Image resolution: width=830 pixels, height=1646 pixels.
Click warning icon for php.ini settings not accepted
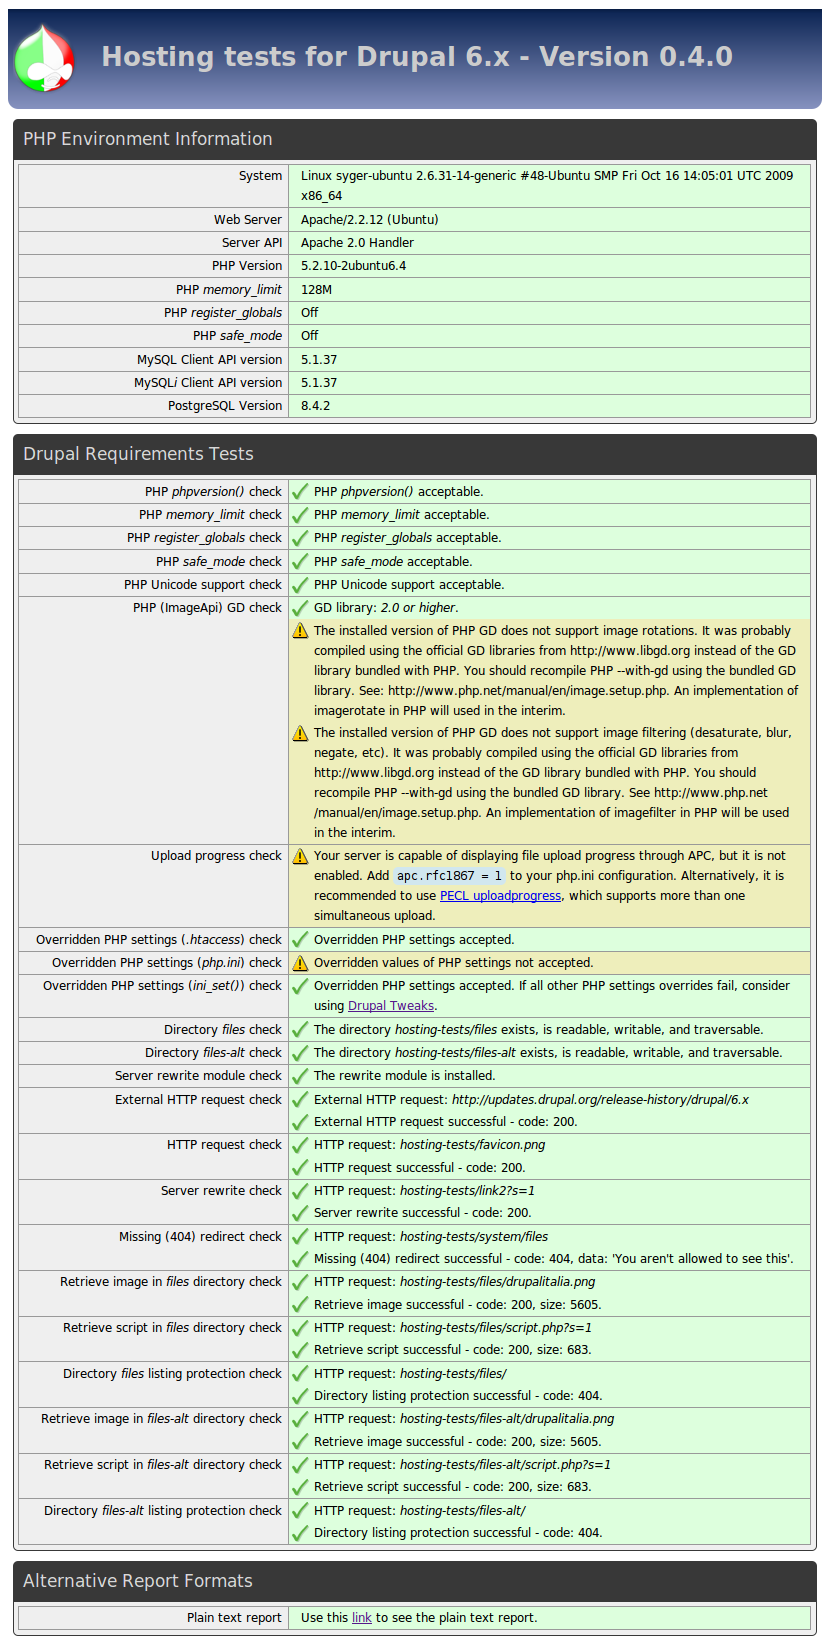(x=300, y=963)
